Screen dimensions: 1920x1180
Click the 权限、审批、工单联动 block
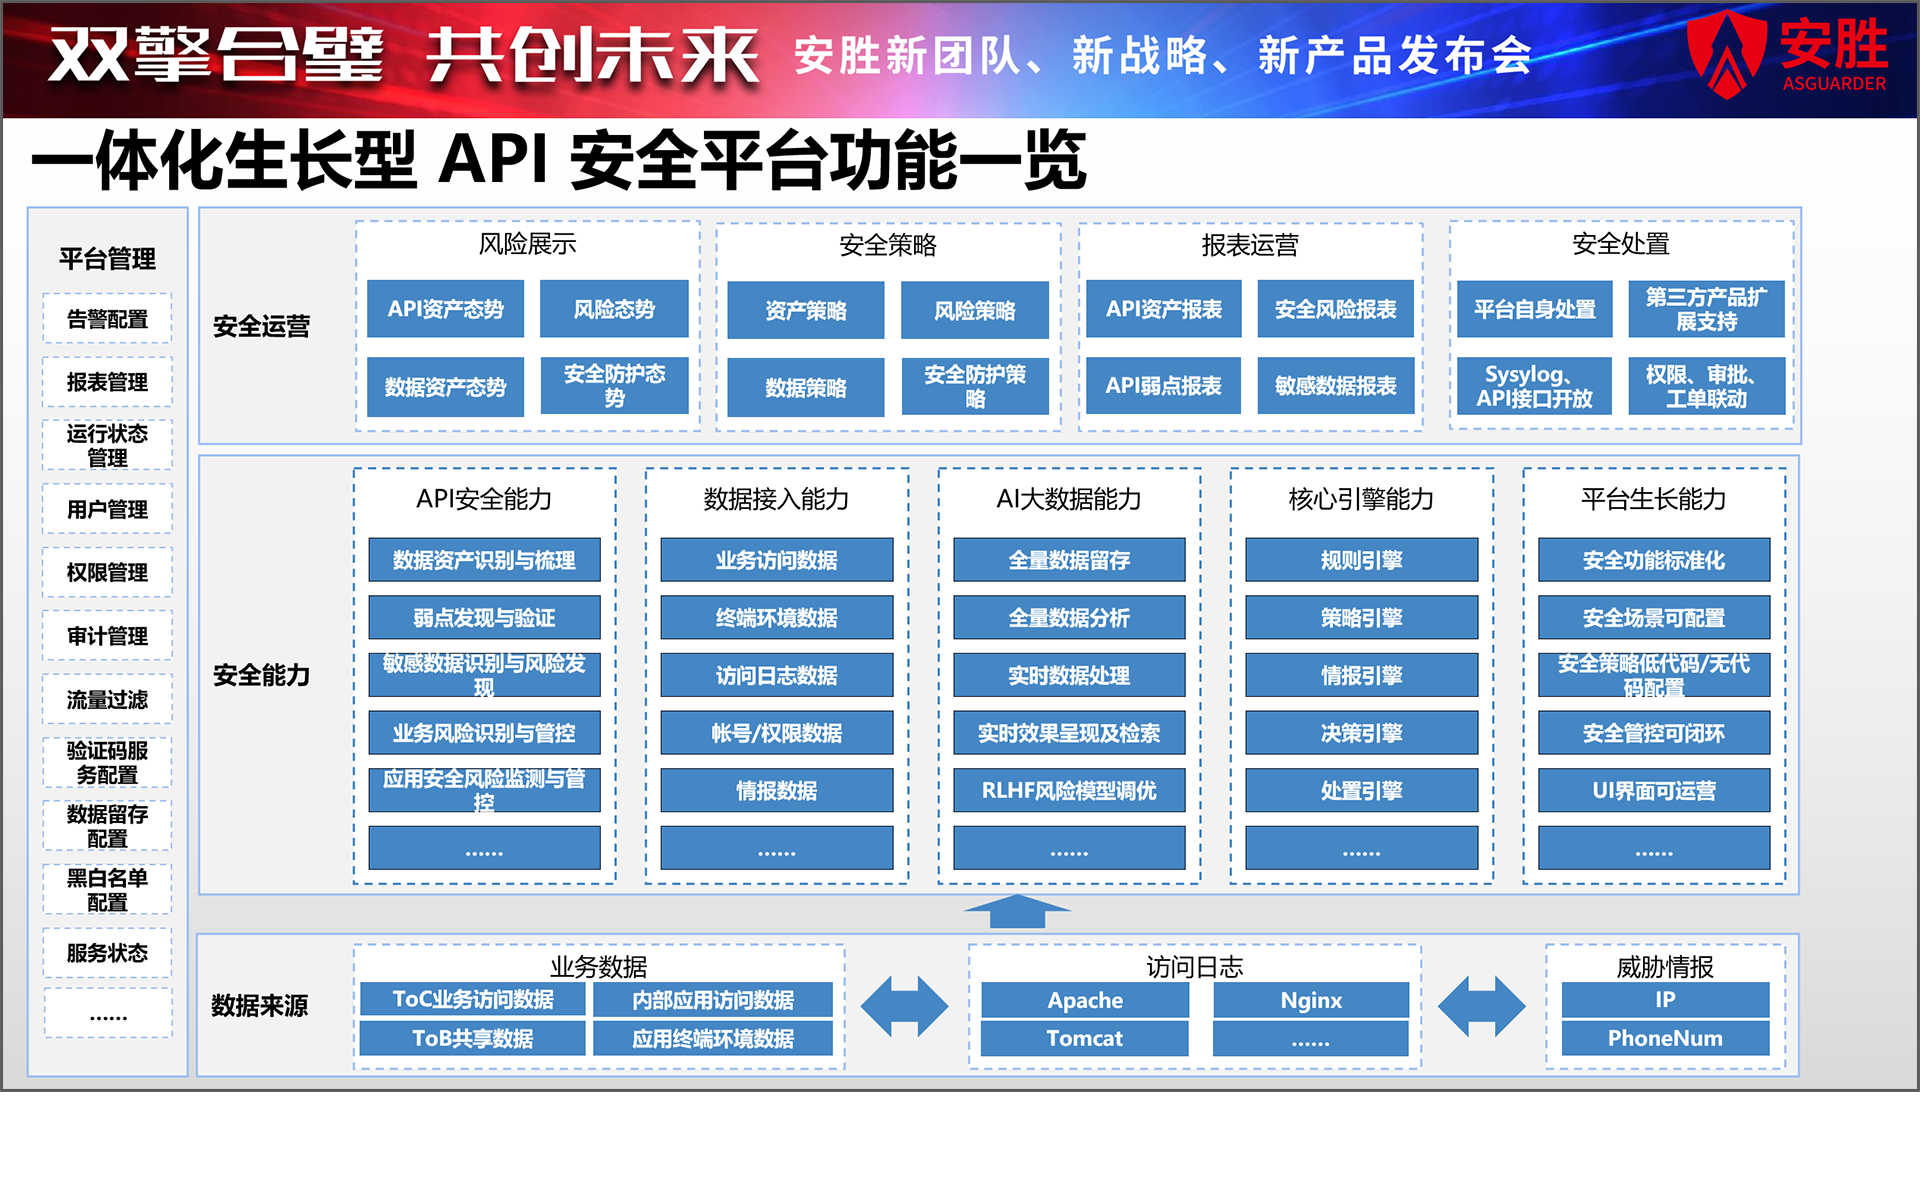click(1707, 386)
